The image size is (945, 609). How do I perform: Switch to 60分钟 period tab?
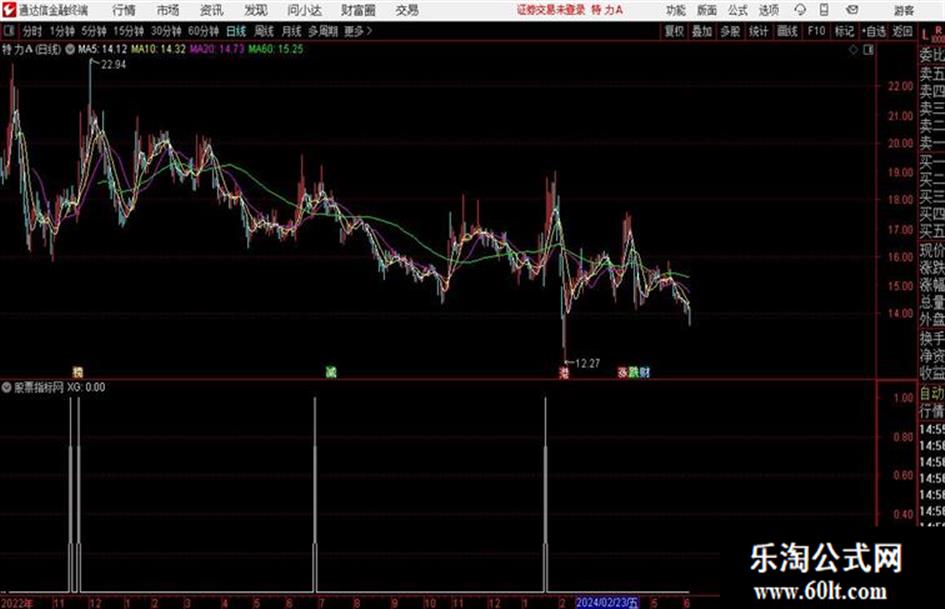(x=204, y=31)
